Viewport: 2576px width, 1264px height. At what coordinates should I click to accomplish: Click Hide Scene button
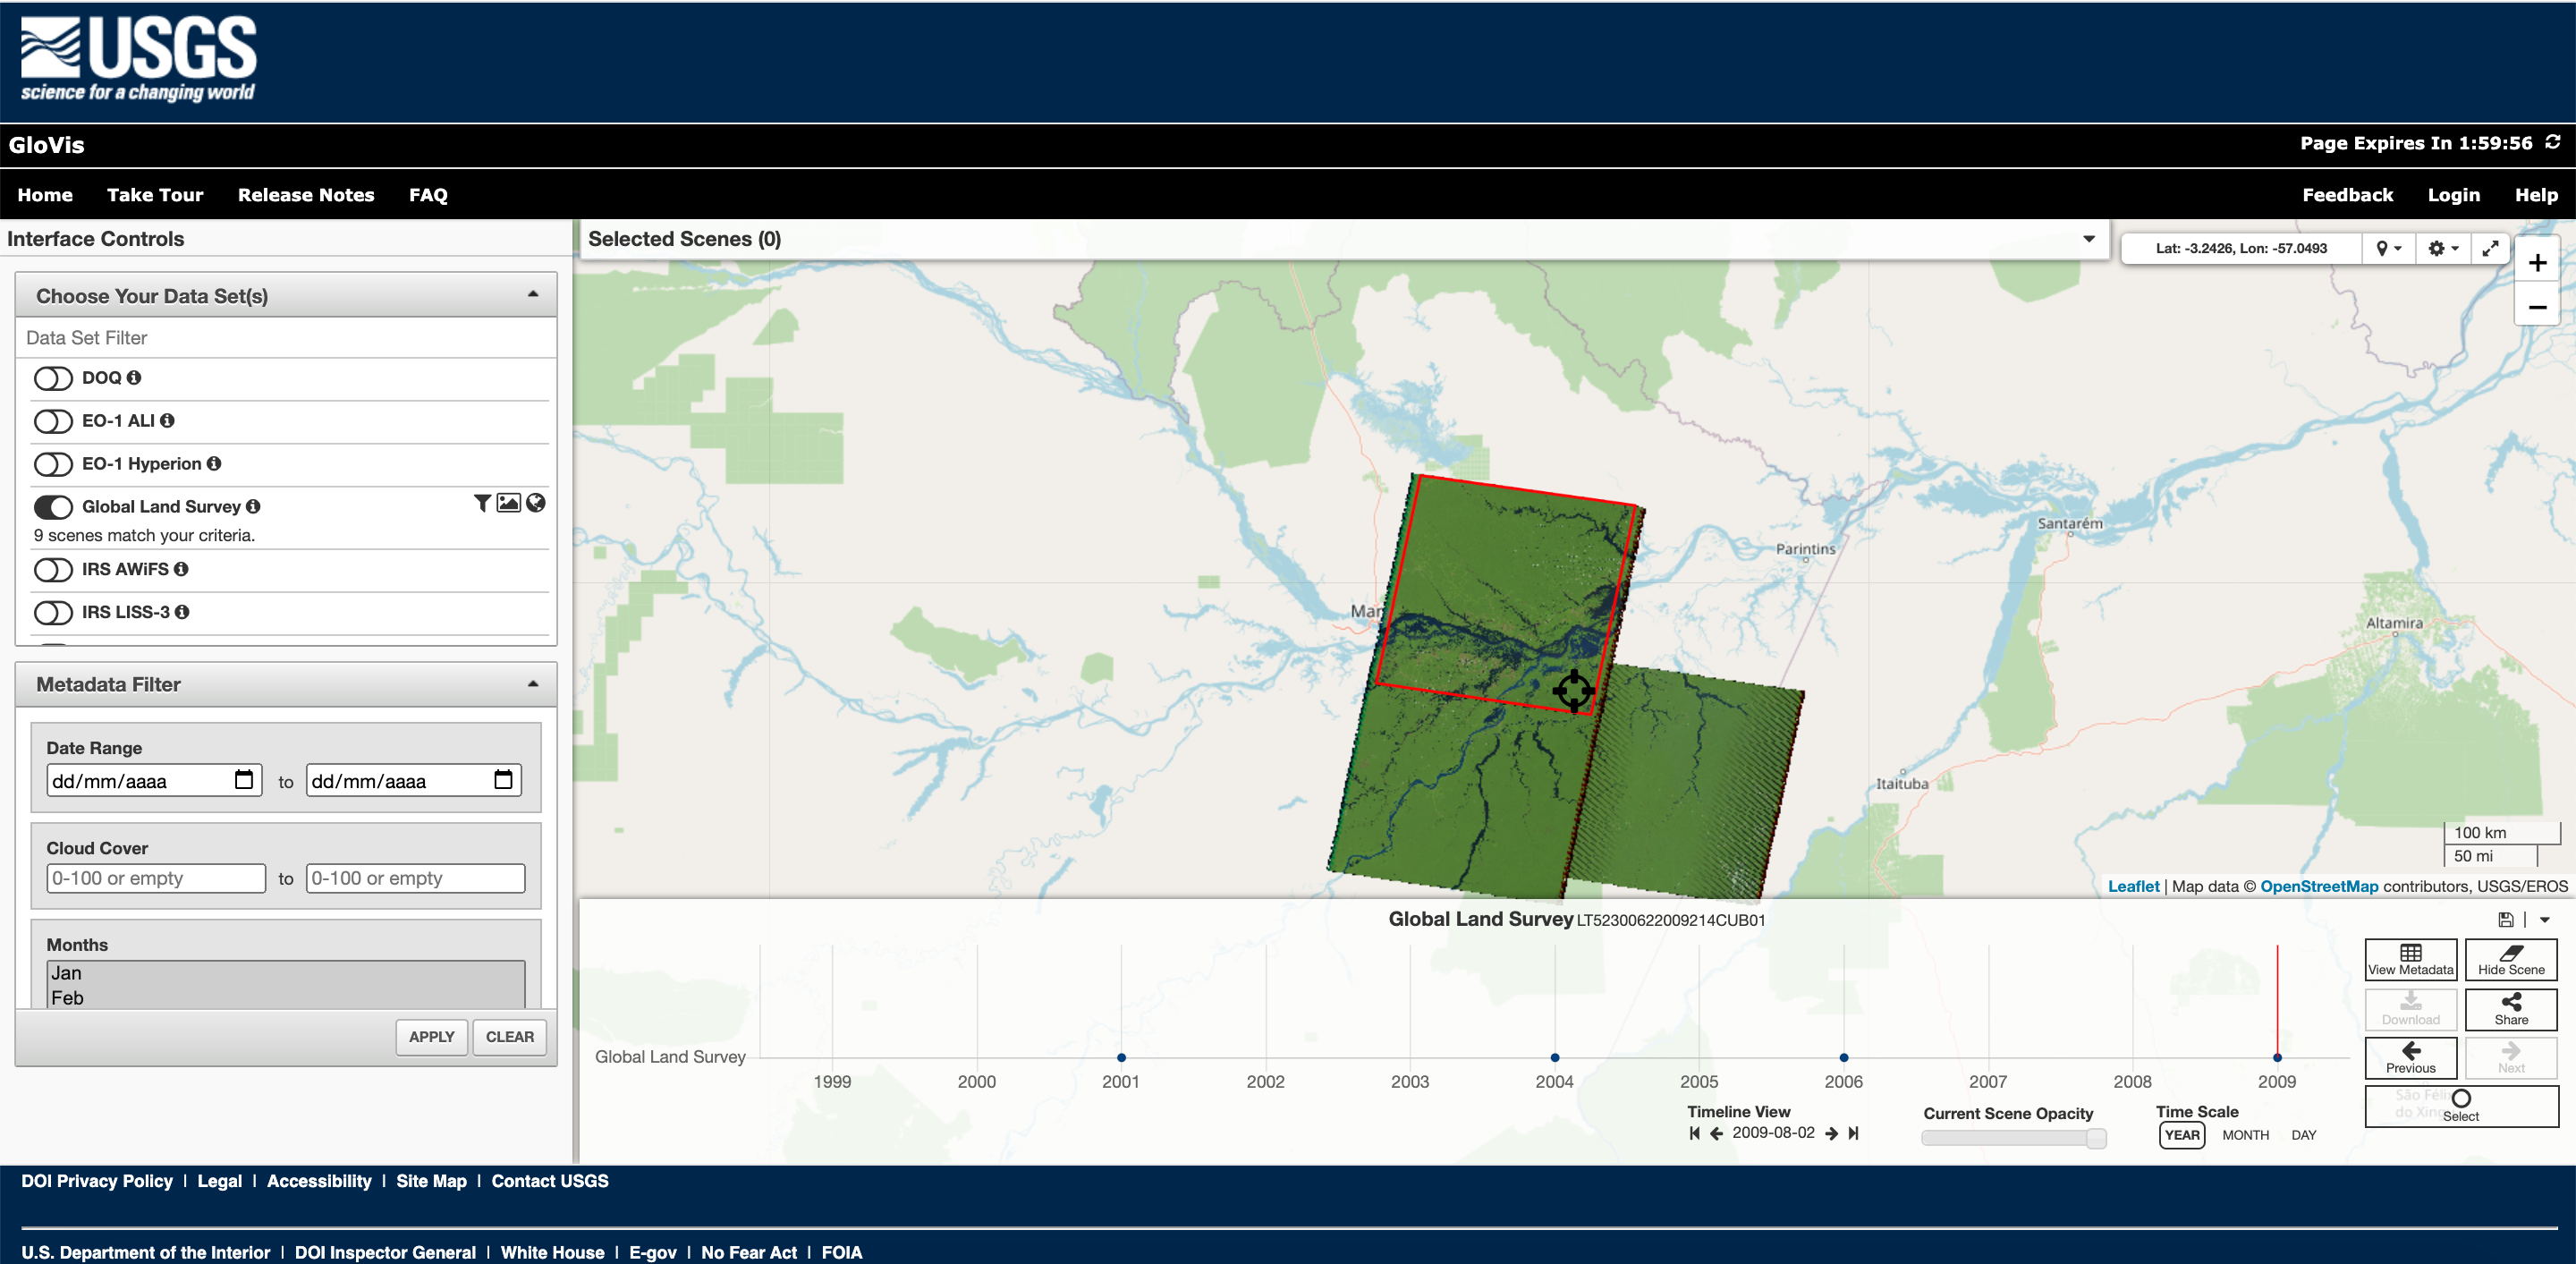coord(2511,960)
